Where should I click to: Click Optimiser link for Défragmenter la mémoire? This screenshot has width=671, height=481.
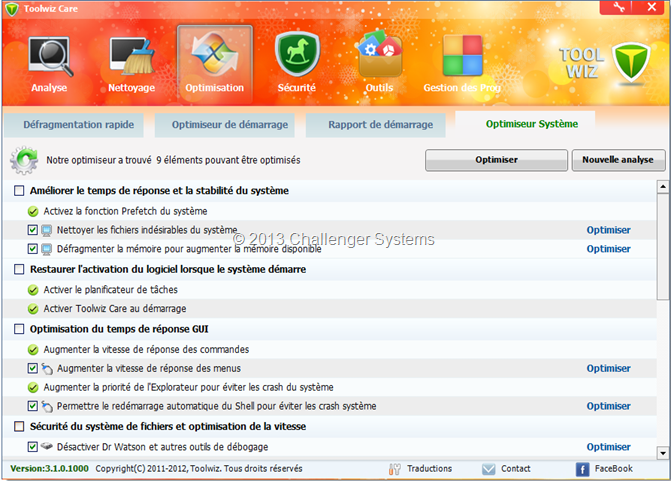click(x=609, y=249)
